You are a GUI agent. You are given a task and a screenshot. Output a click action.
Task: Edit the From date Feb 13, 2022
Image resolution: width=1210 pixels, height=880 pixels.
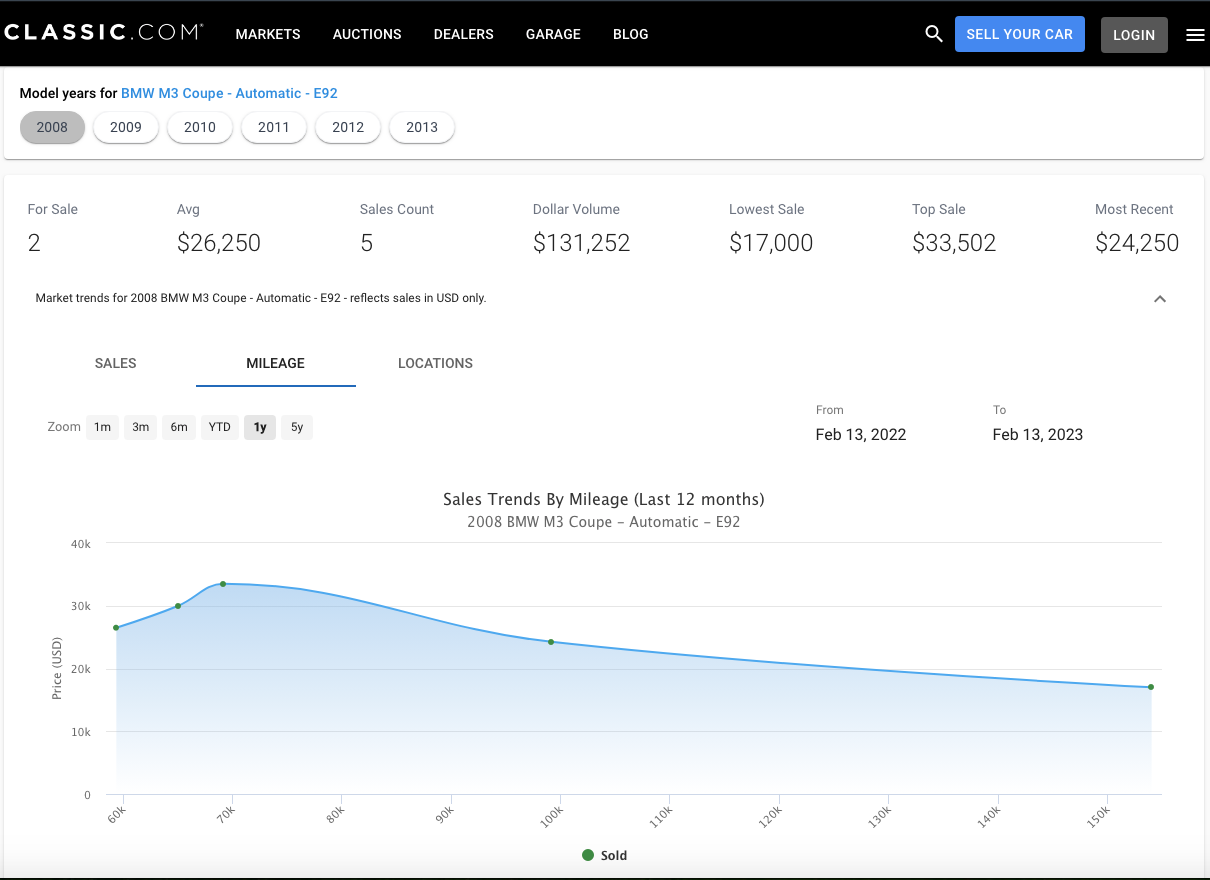pyautogui.click(x=861, y=435)
